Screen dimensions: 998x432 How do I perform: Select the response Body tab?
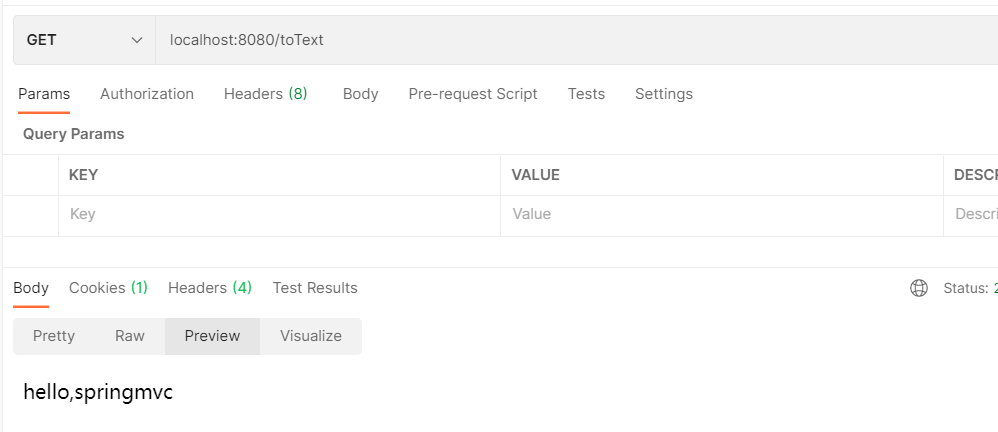31,288
